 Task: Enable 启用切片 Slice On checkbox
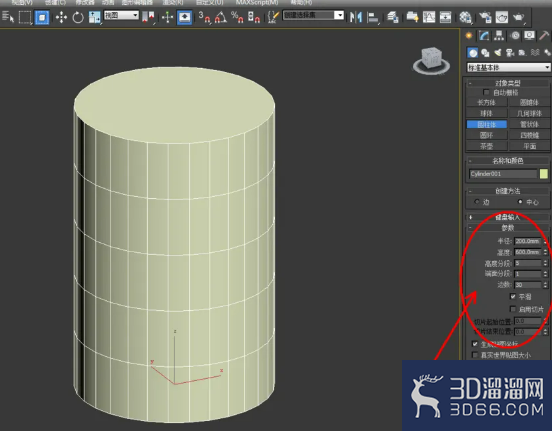(513, 309)
